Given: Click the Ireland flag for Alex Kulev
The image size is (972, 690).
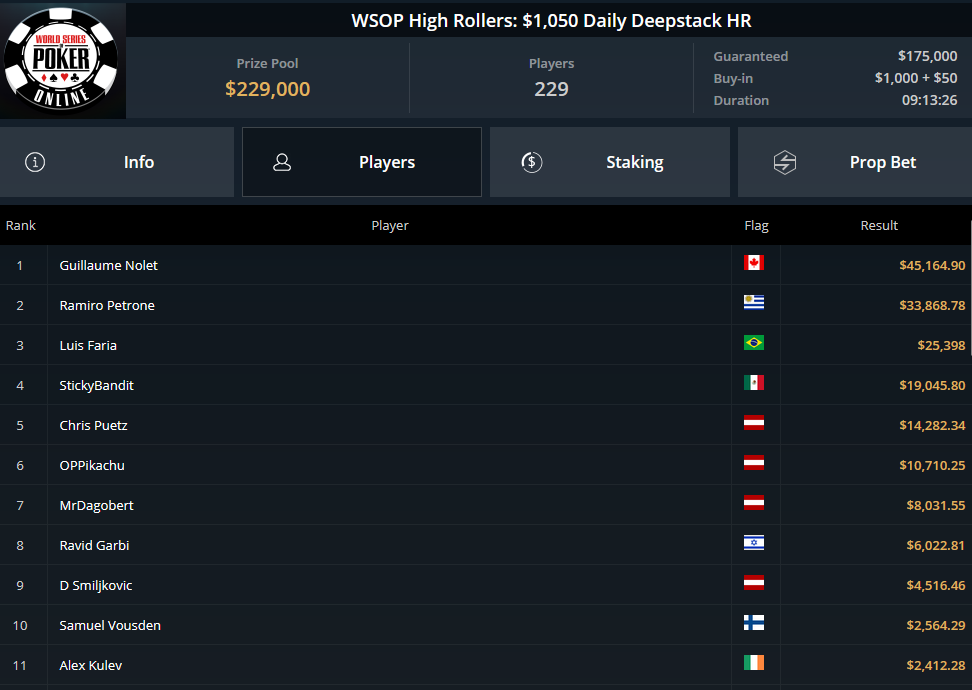Looking at the screenshot, I should (754, 663).
